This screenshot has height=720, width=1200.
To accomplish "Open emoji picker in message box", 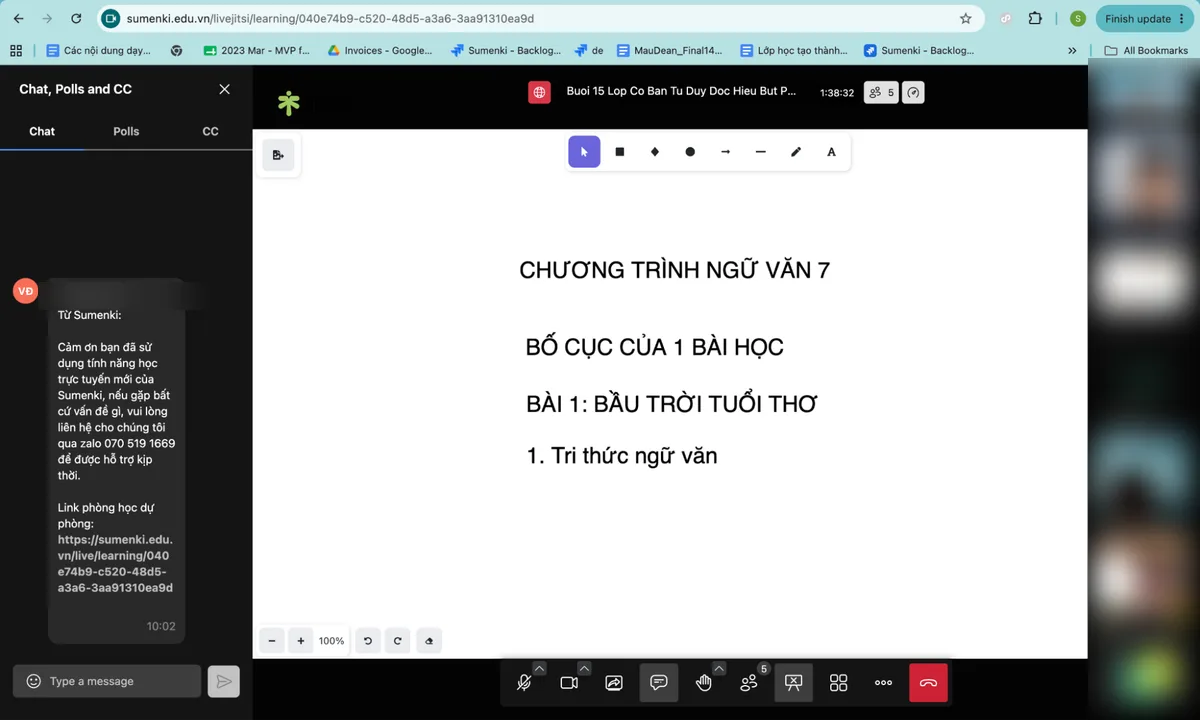I will 33,681.
